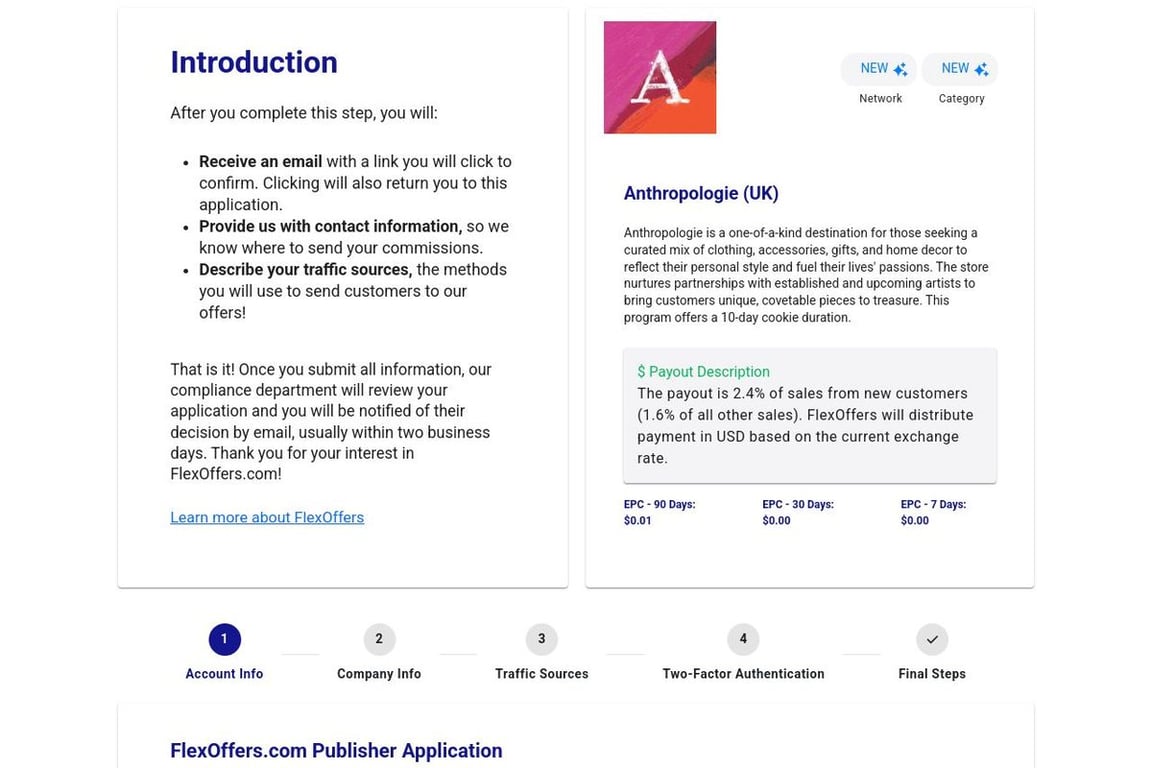Click the NEW Category badge
The image size is (1152, 768).
coord(960,69)
